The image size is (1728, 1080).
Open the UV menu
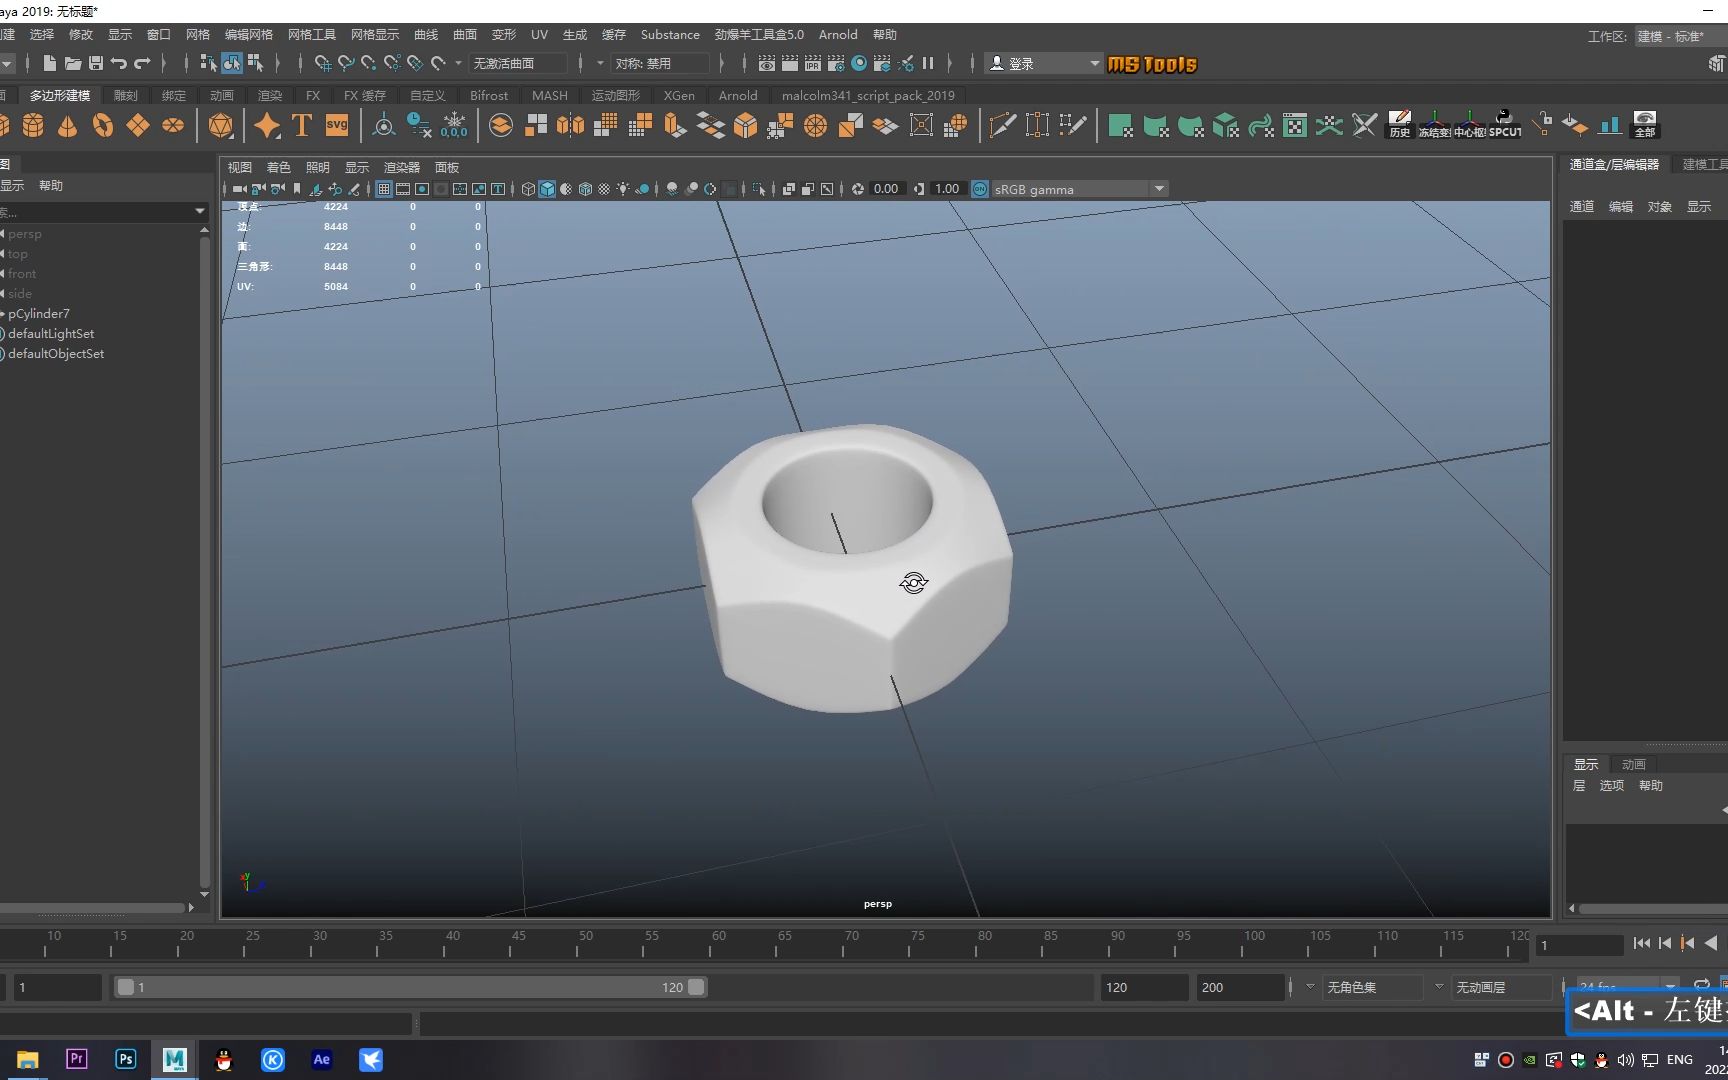click(x=539, y=34)
